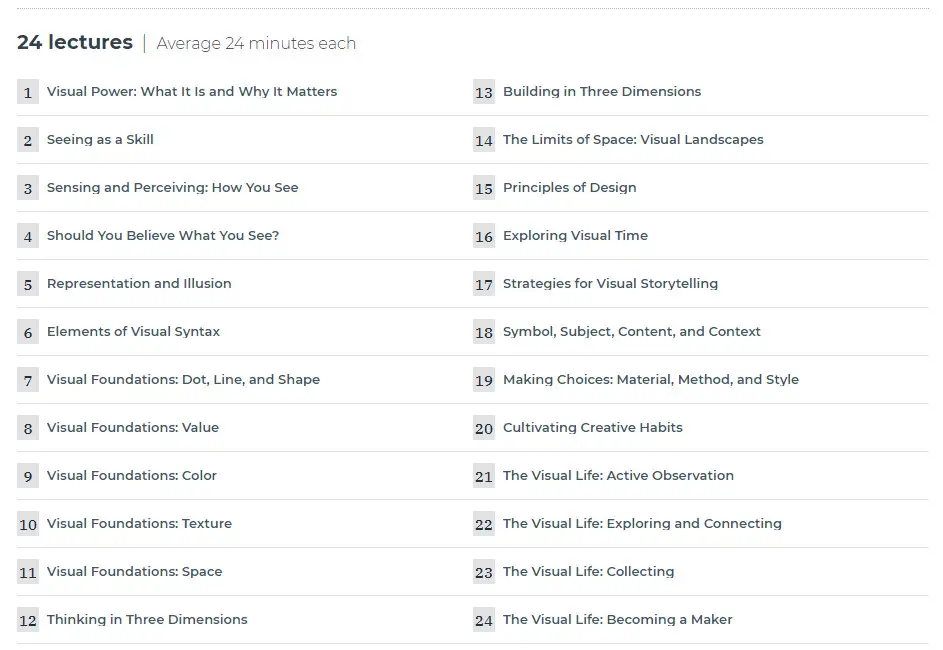Click the number 24 badge

coord(484,620)
